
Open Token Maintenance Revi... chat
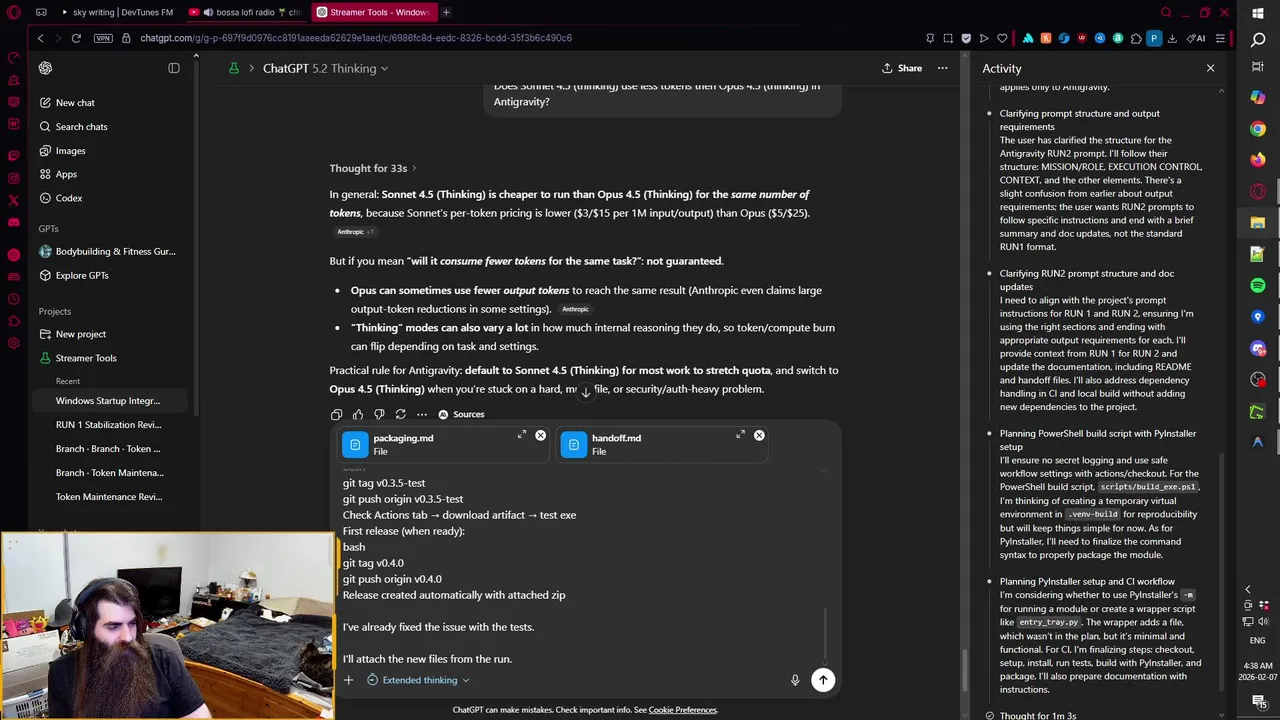click(108, 497)
